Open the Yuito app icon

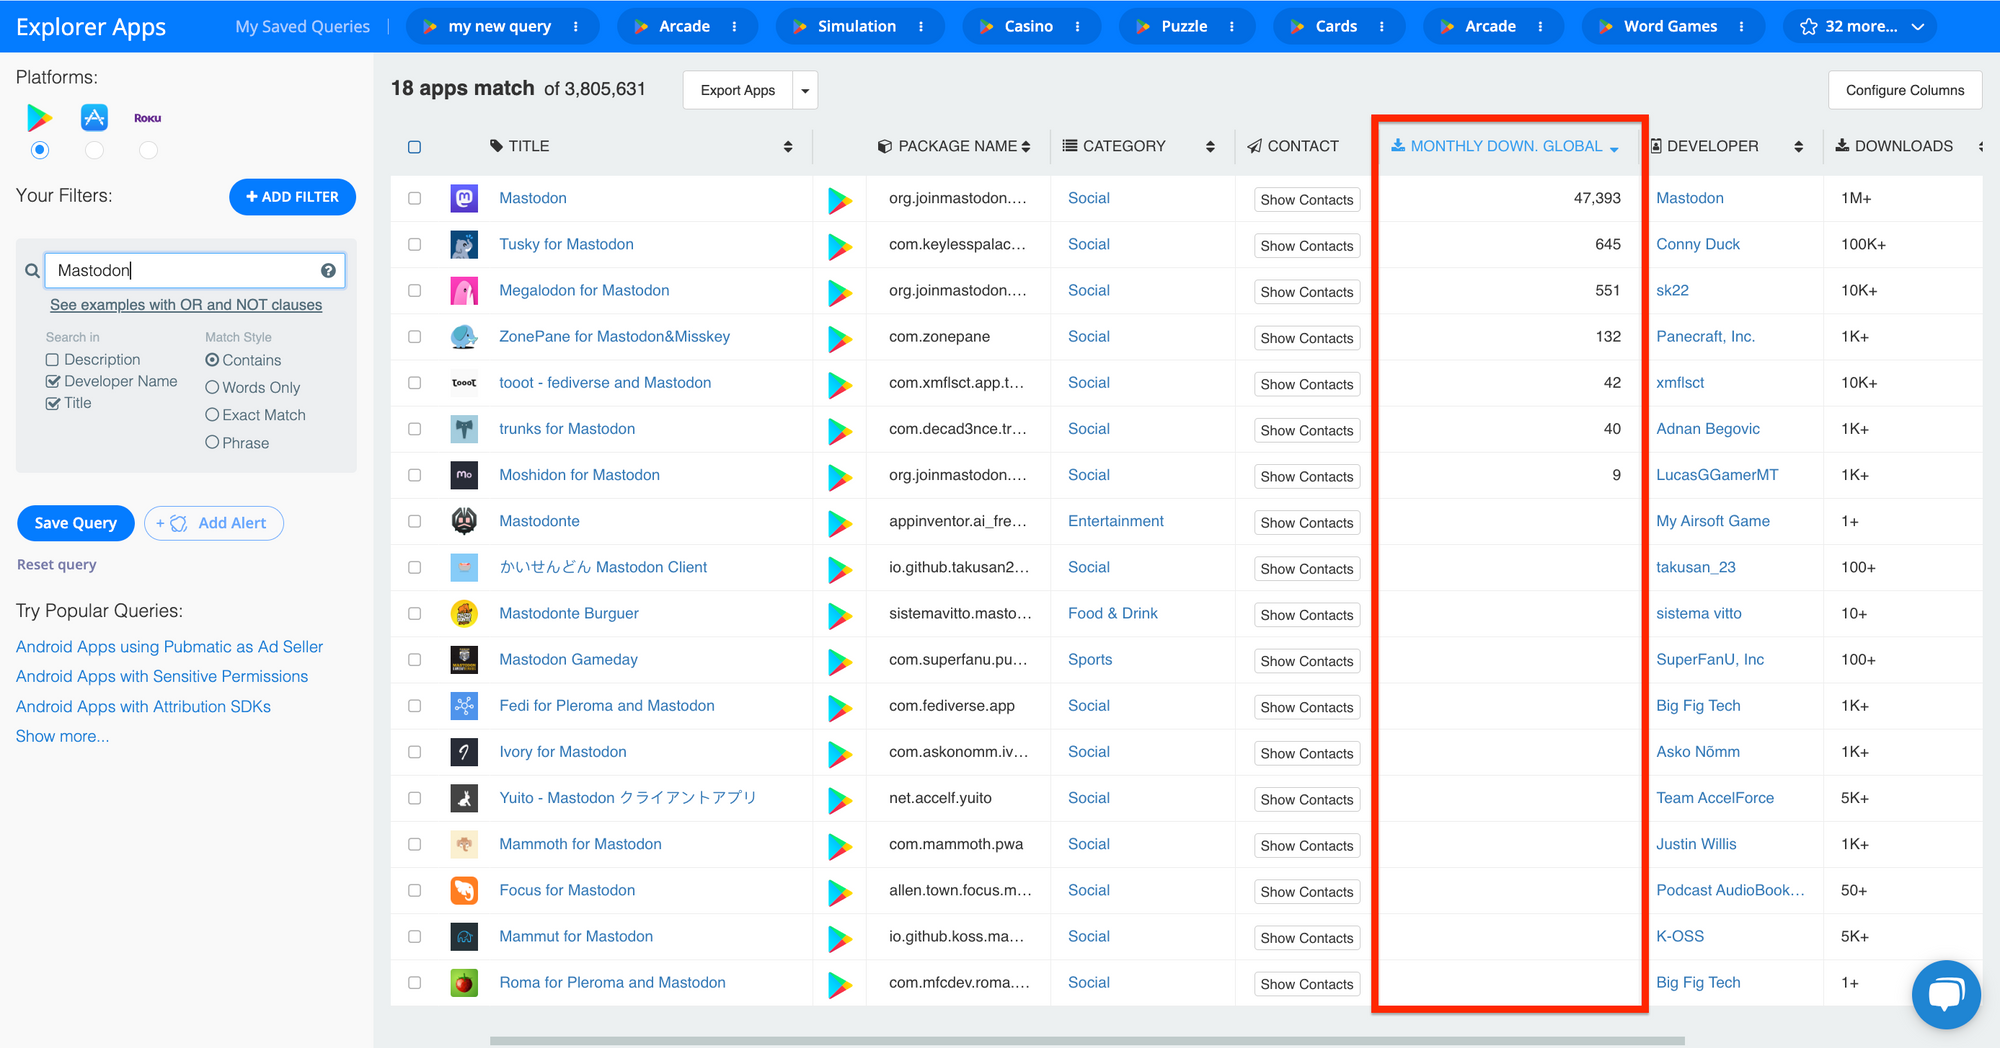[464, 798]
